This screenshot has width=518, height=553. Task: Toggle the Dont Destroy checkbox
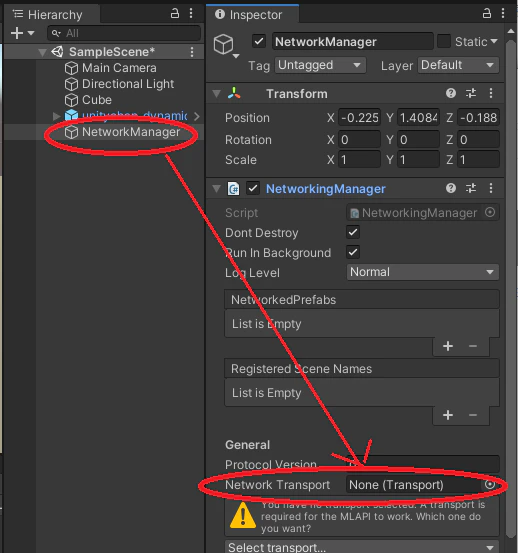(353, 232)
